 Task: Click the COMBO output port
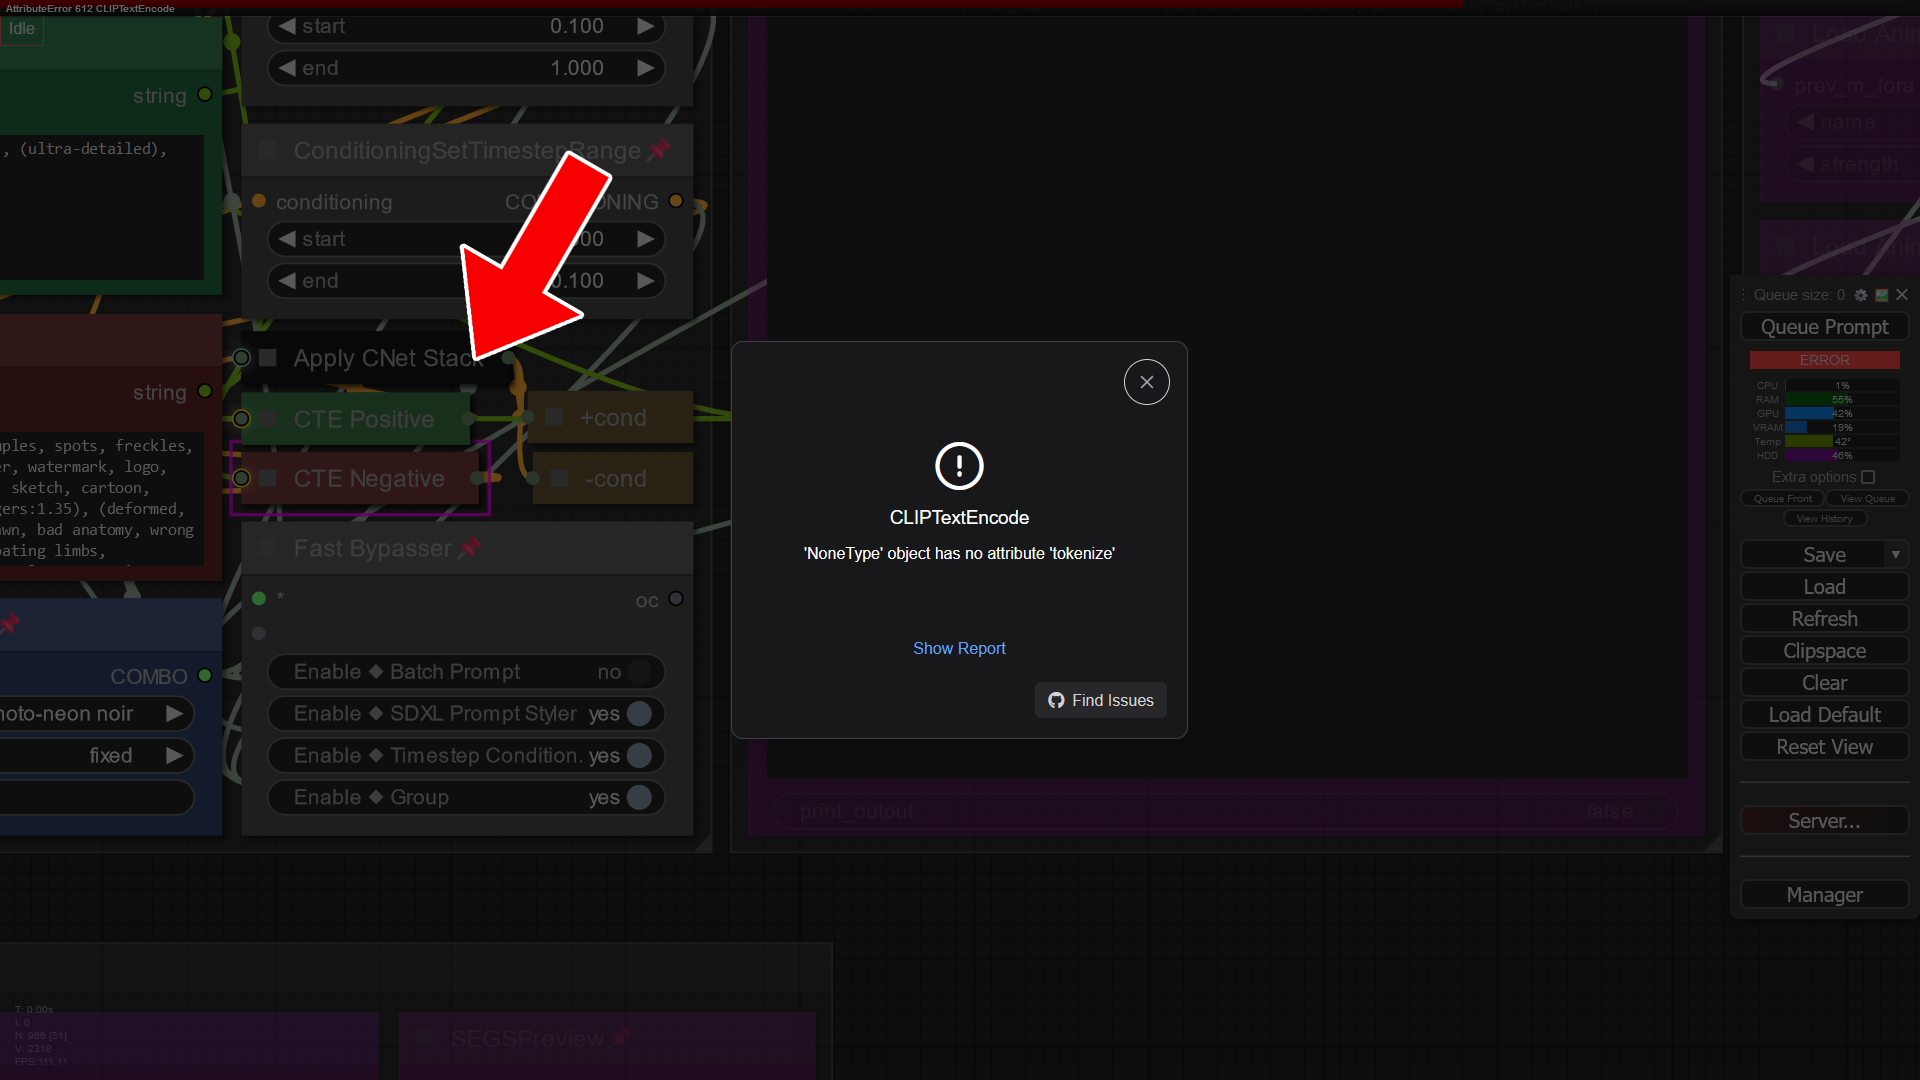(205, 676)
